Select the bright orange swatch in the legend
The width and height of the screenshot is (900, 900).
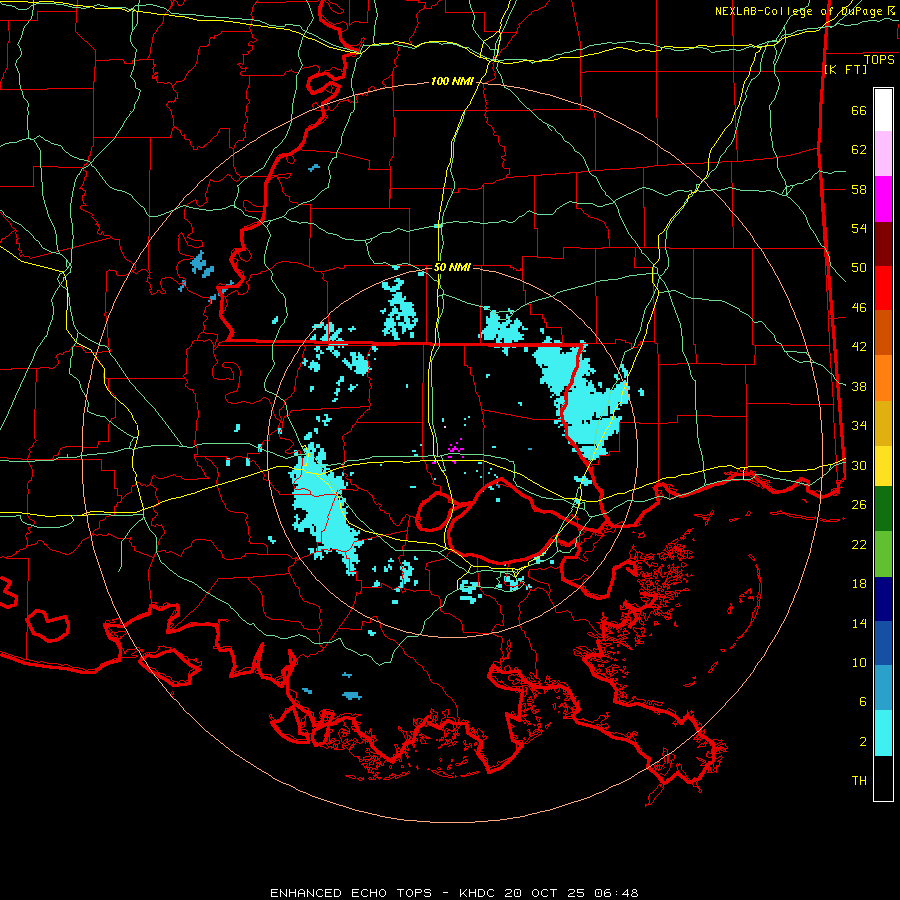[x=883, y=378]
